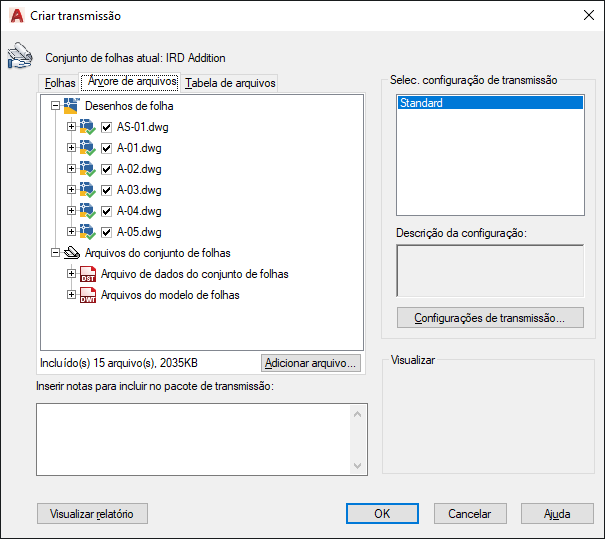Click the AS-01.dwg drawing file icon
This screenshot has height=539, width=605.
pos(87,127)
